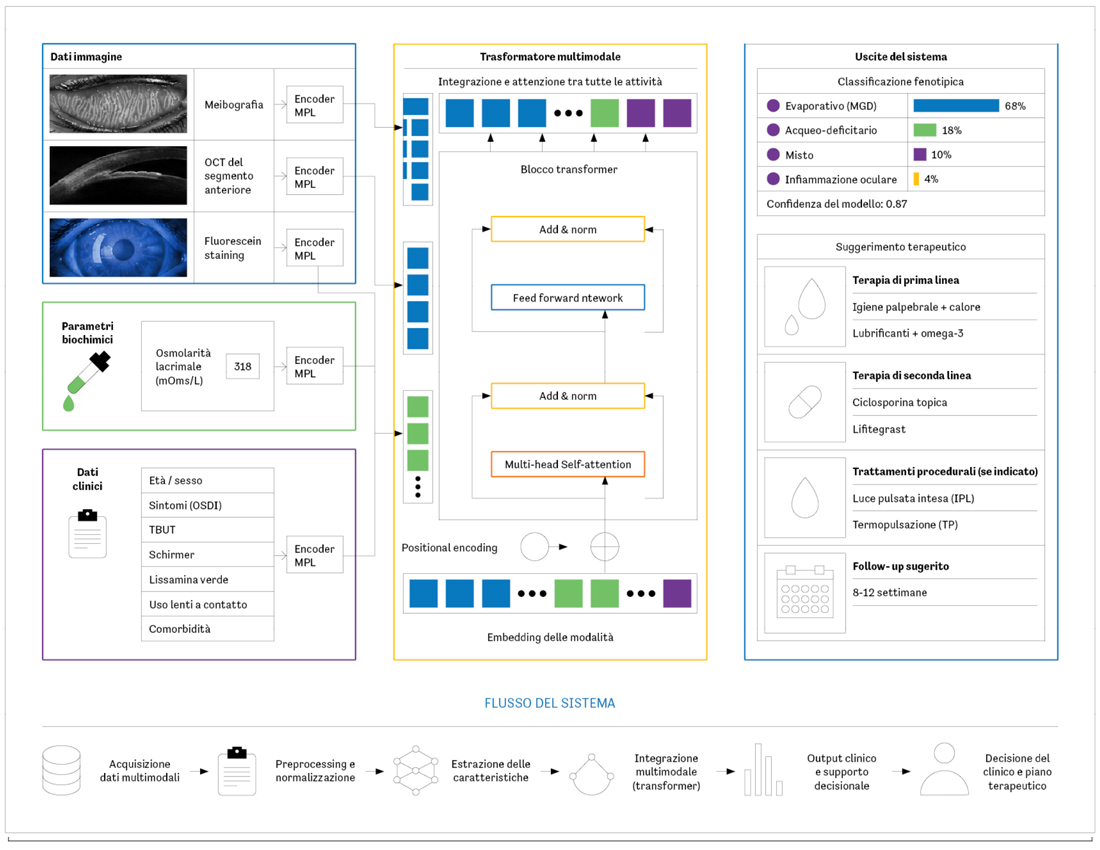Viewport: 1100px width, 850px height.
Task: Click the empty circle next to Positional encoding
Action: pyautogui.click(x=535, y=546)
